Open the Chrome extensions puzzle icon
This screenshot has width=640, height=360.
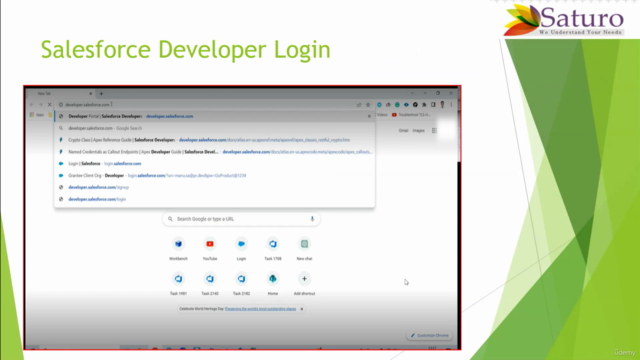tap(424, 104)
